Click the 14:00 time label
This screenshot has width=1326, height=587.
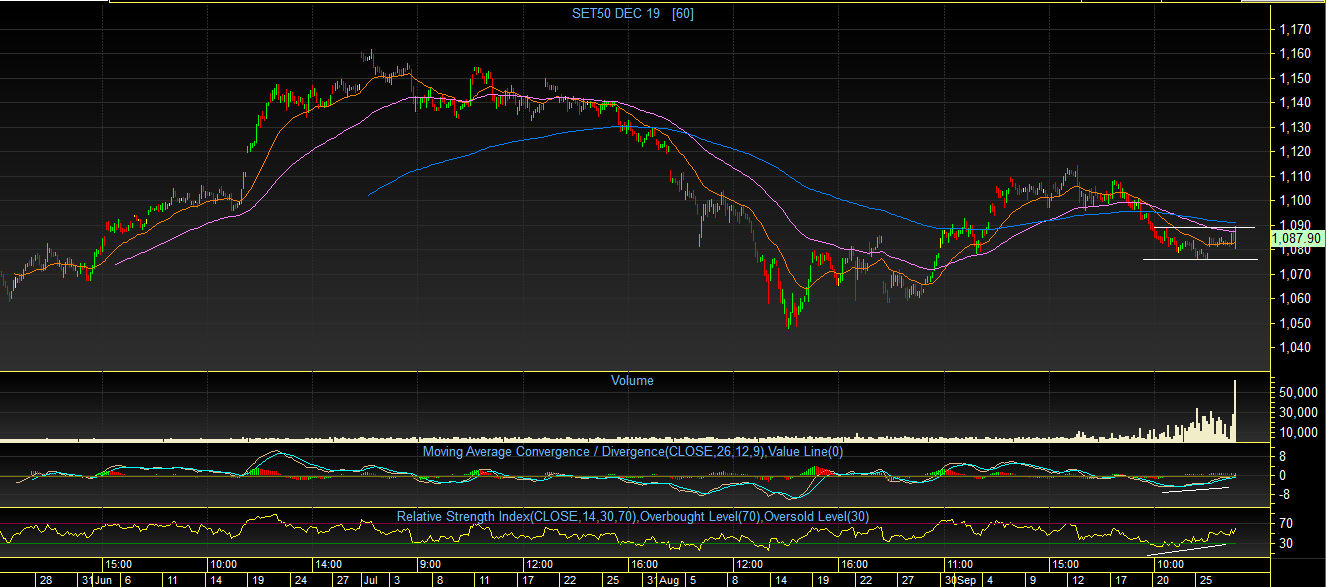(327, 564)
